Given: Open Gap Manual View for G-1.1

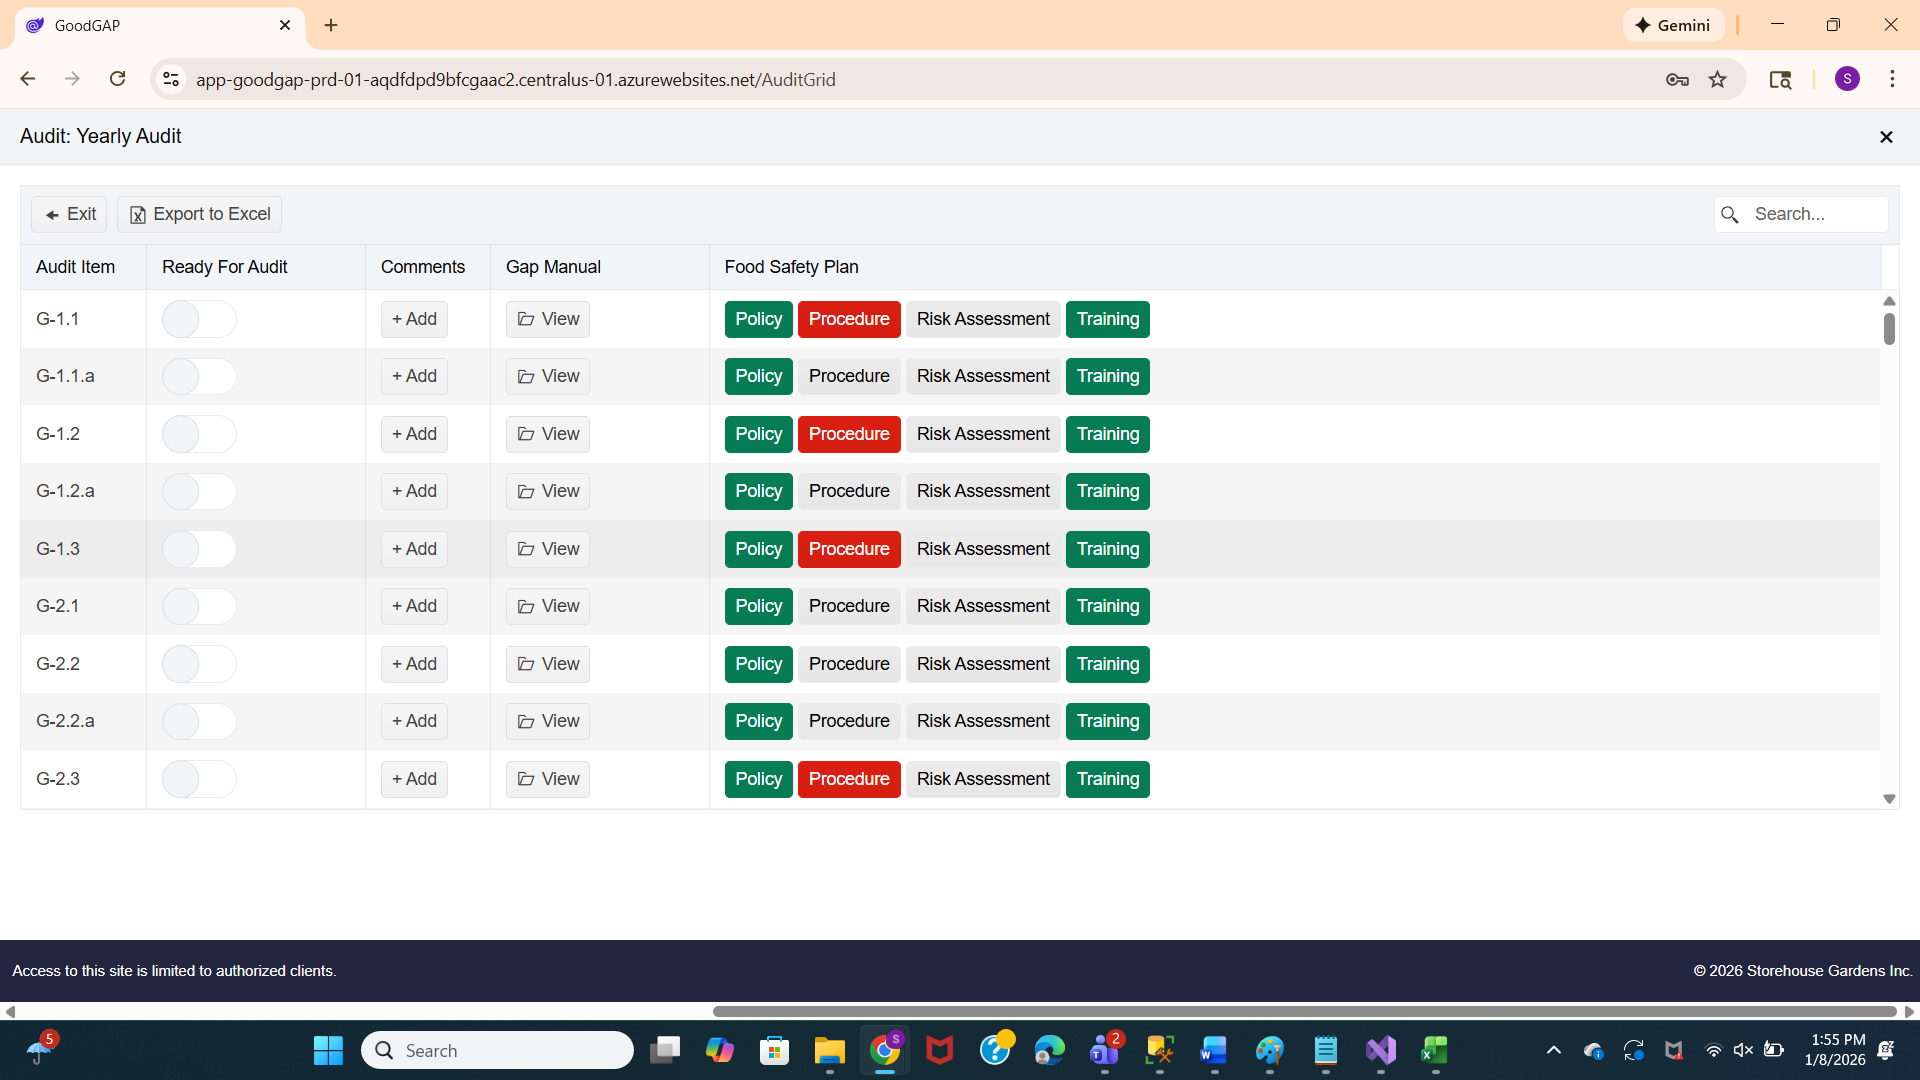Looking at the screenshot, I should pyautogui.click(x=548, y=319).
